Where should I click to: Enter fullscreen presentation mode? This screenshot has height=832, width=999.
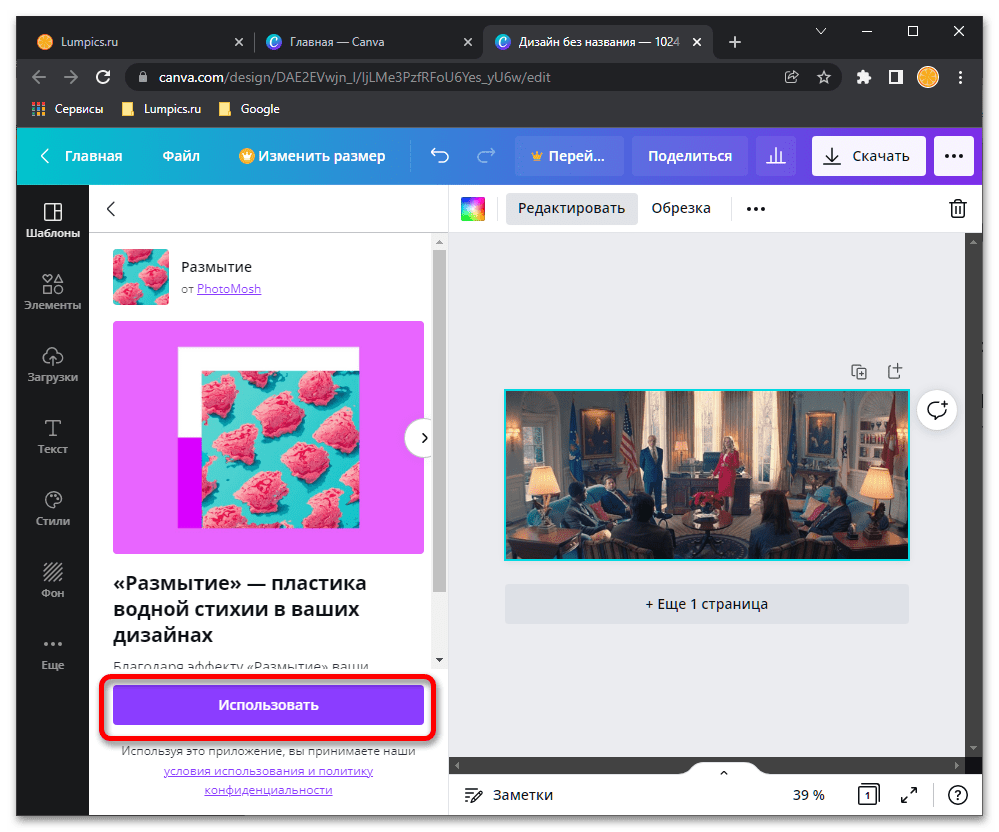(x=909, y=794)
